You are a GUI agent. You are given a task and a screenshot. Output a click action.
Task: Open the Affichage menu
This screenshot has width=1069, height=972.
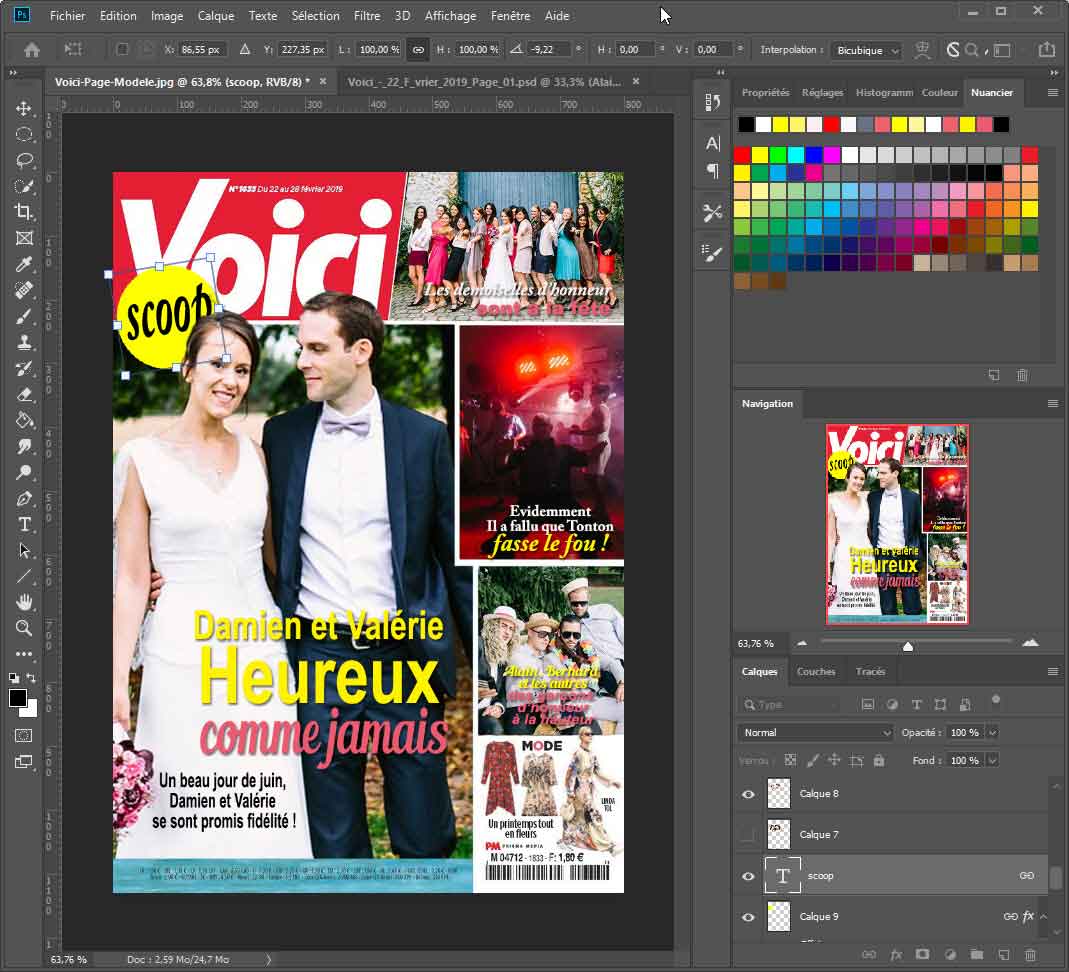(451, 16)
